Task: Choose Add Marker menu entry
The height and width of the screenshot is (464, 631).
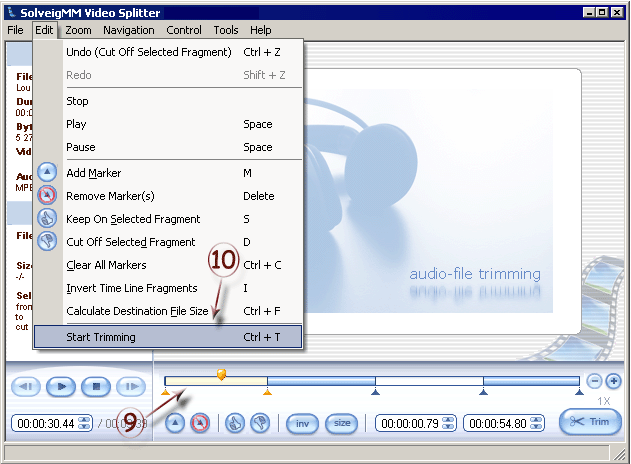Action: tap(168, 173)
